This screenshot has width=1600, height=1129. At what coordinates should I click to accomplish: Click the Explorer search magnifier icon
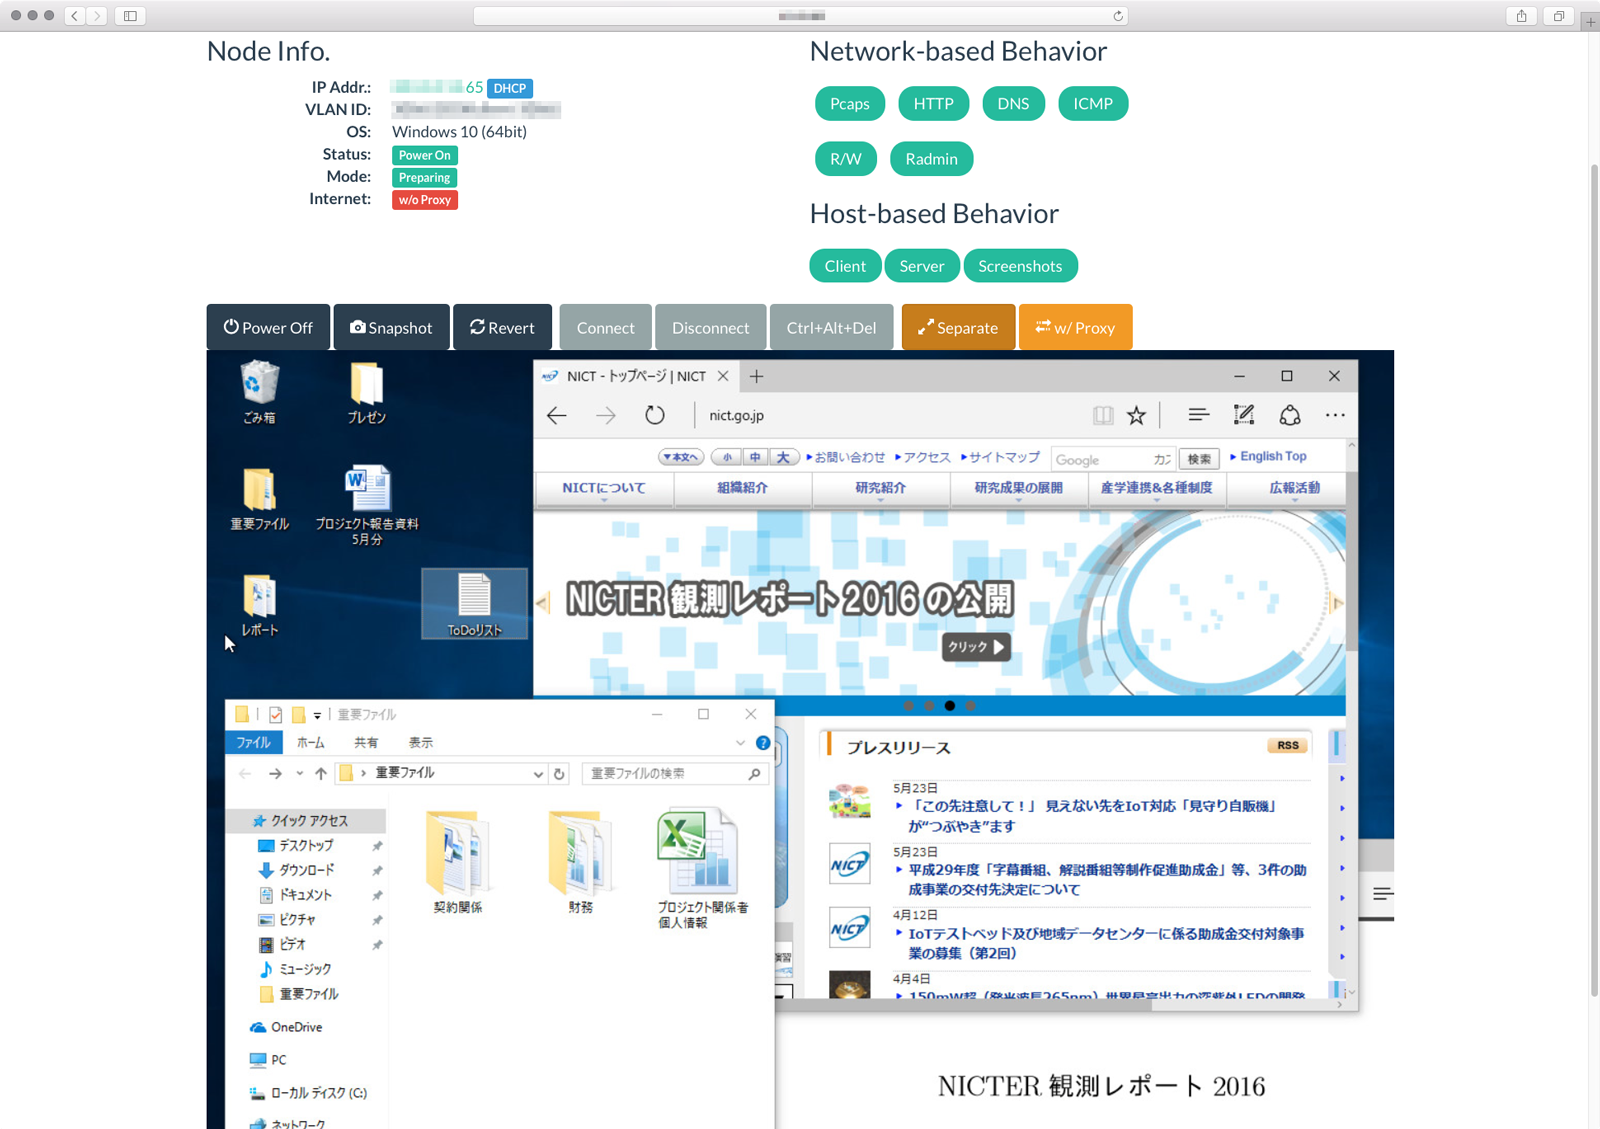point(755,773)
